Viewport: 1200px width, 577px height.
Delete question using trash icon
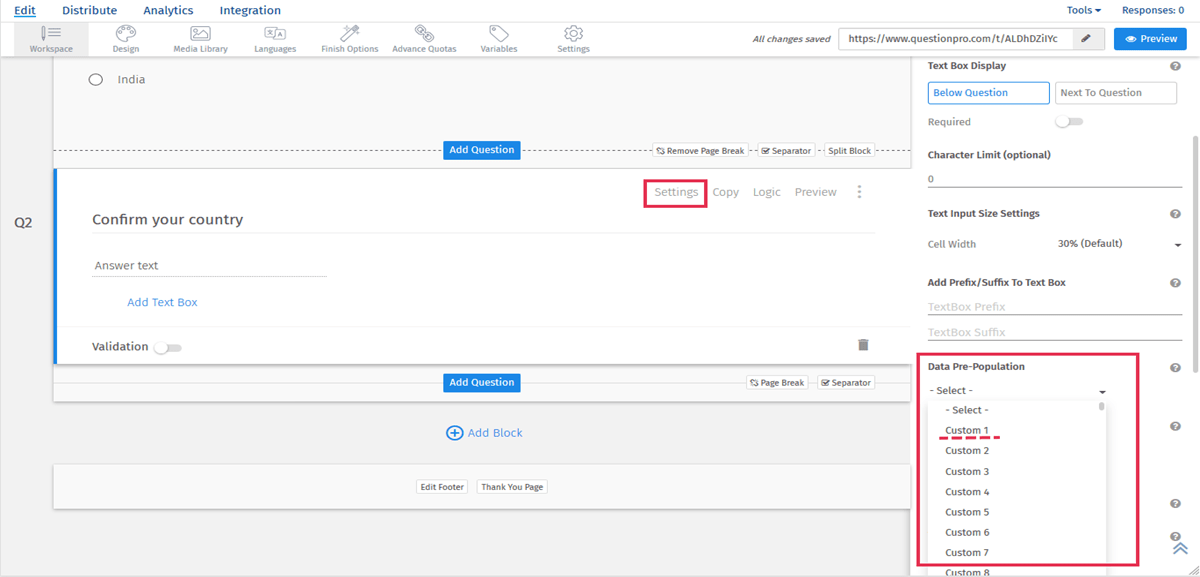click(863, 345)
